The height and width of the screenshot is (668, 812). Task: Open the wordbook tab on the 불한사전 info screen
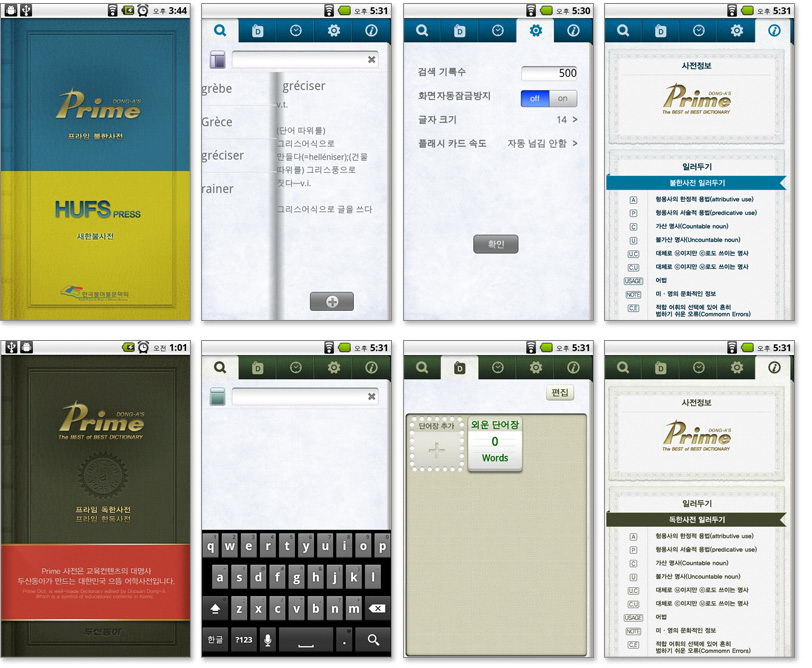point(660,31)
